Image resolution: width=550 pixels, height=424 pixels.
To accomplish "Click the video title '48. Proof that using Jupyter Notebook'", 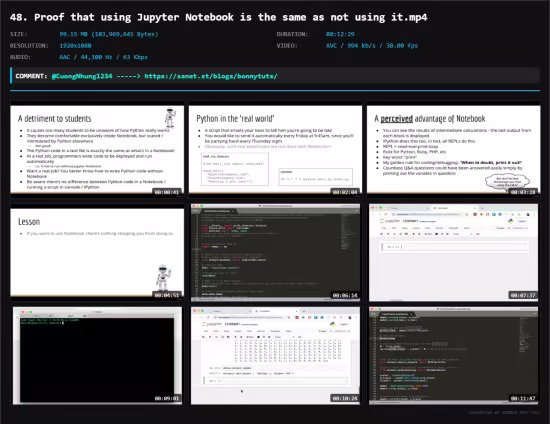I will [x=219, y=17].
